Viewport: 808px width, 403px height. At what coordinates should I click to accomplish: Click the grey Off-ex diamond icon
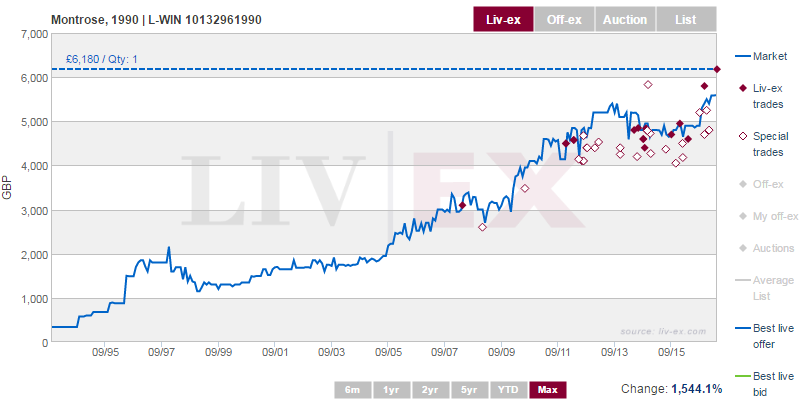(x=743, y=184)
